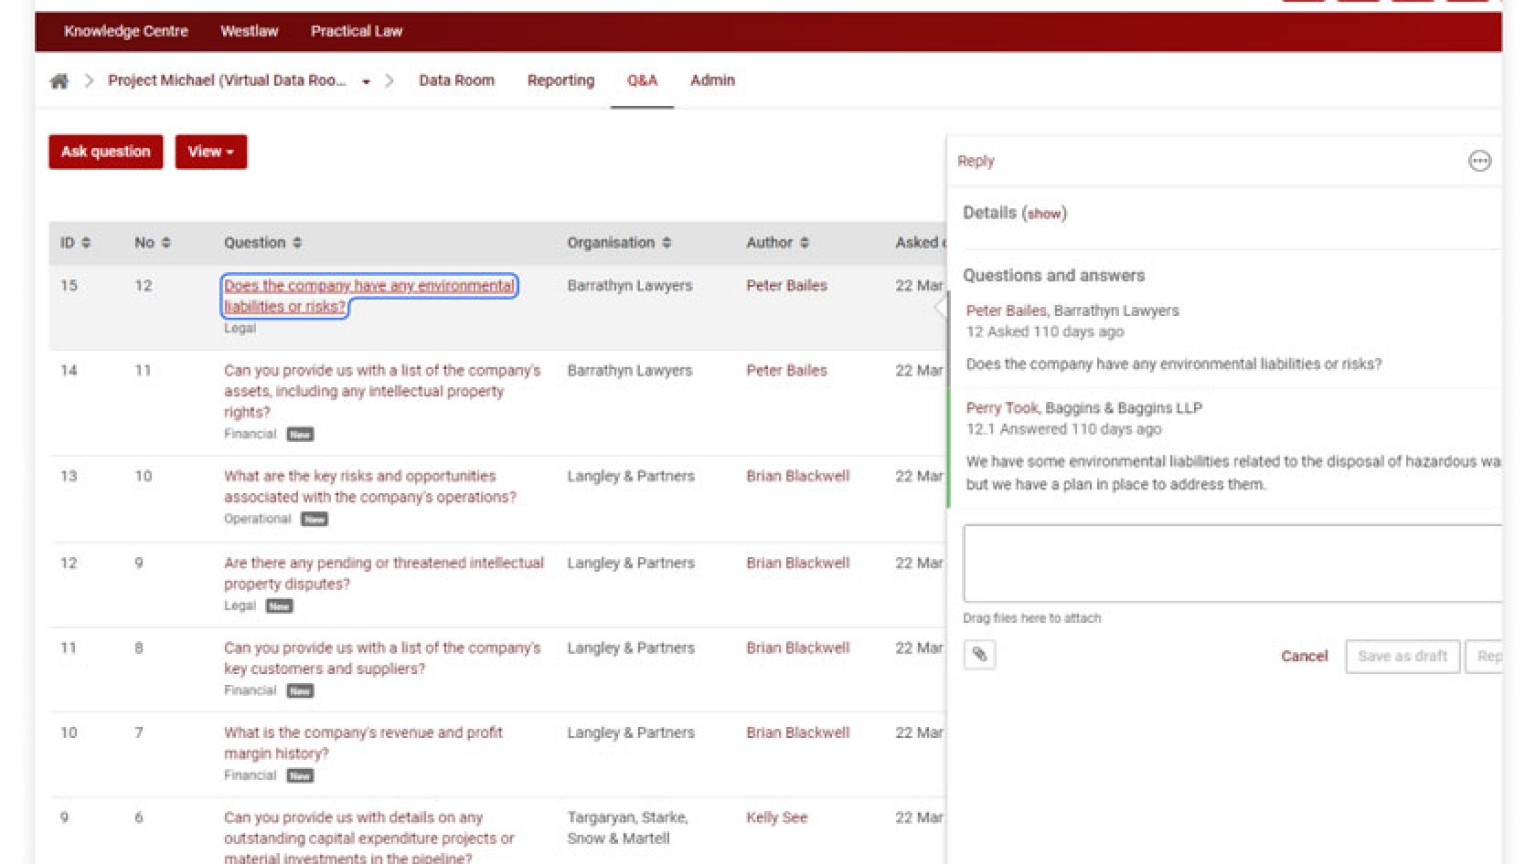
Task: Sort by Organisation column arrows
Action: (667, 243)
